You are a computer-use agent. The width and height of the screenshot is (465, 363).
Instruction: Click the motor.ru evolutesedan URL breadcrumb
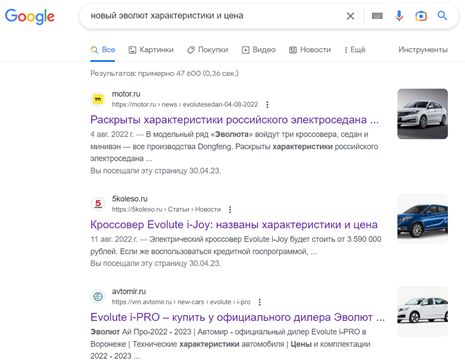[185, 105]
